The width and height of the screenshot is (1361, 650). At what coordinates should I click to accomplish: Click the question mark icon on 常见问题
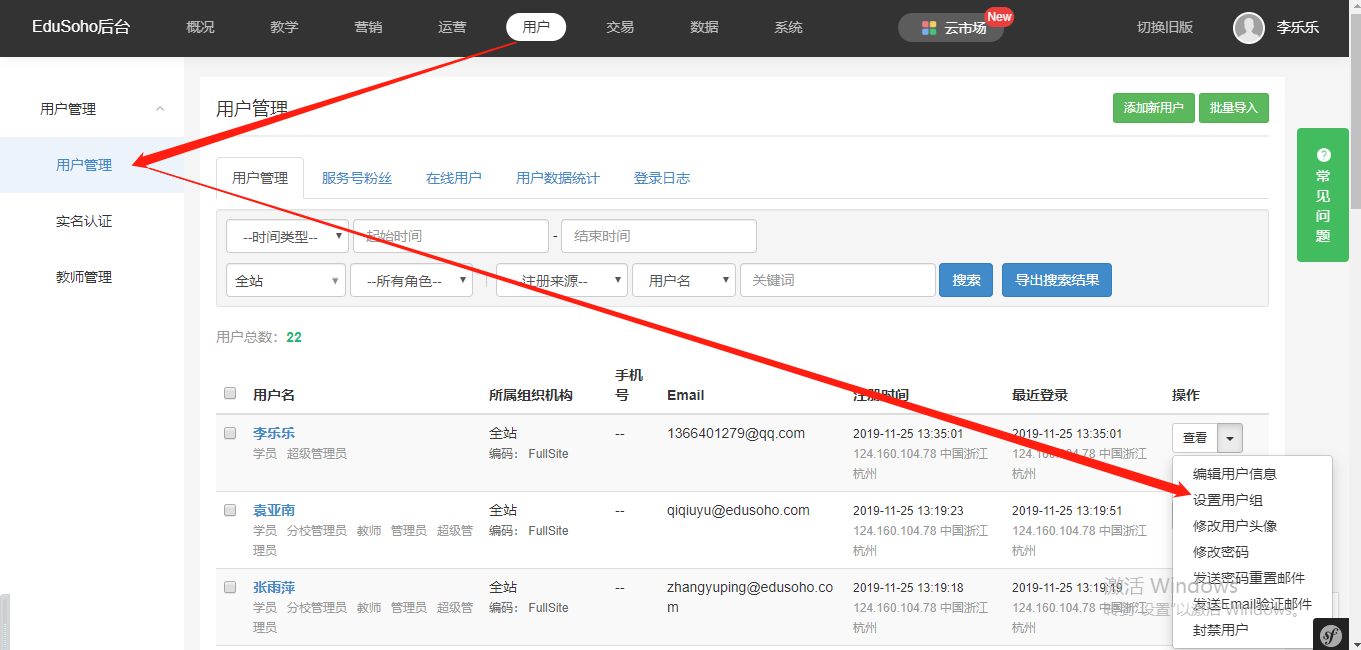coord(1323,155)
